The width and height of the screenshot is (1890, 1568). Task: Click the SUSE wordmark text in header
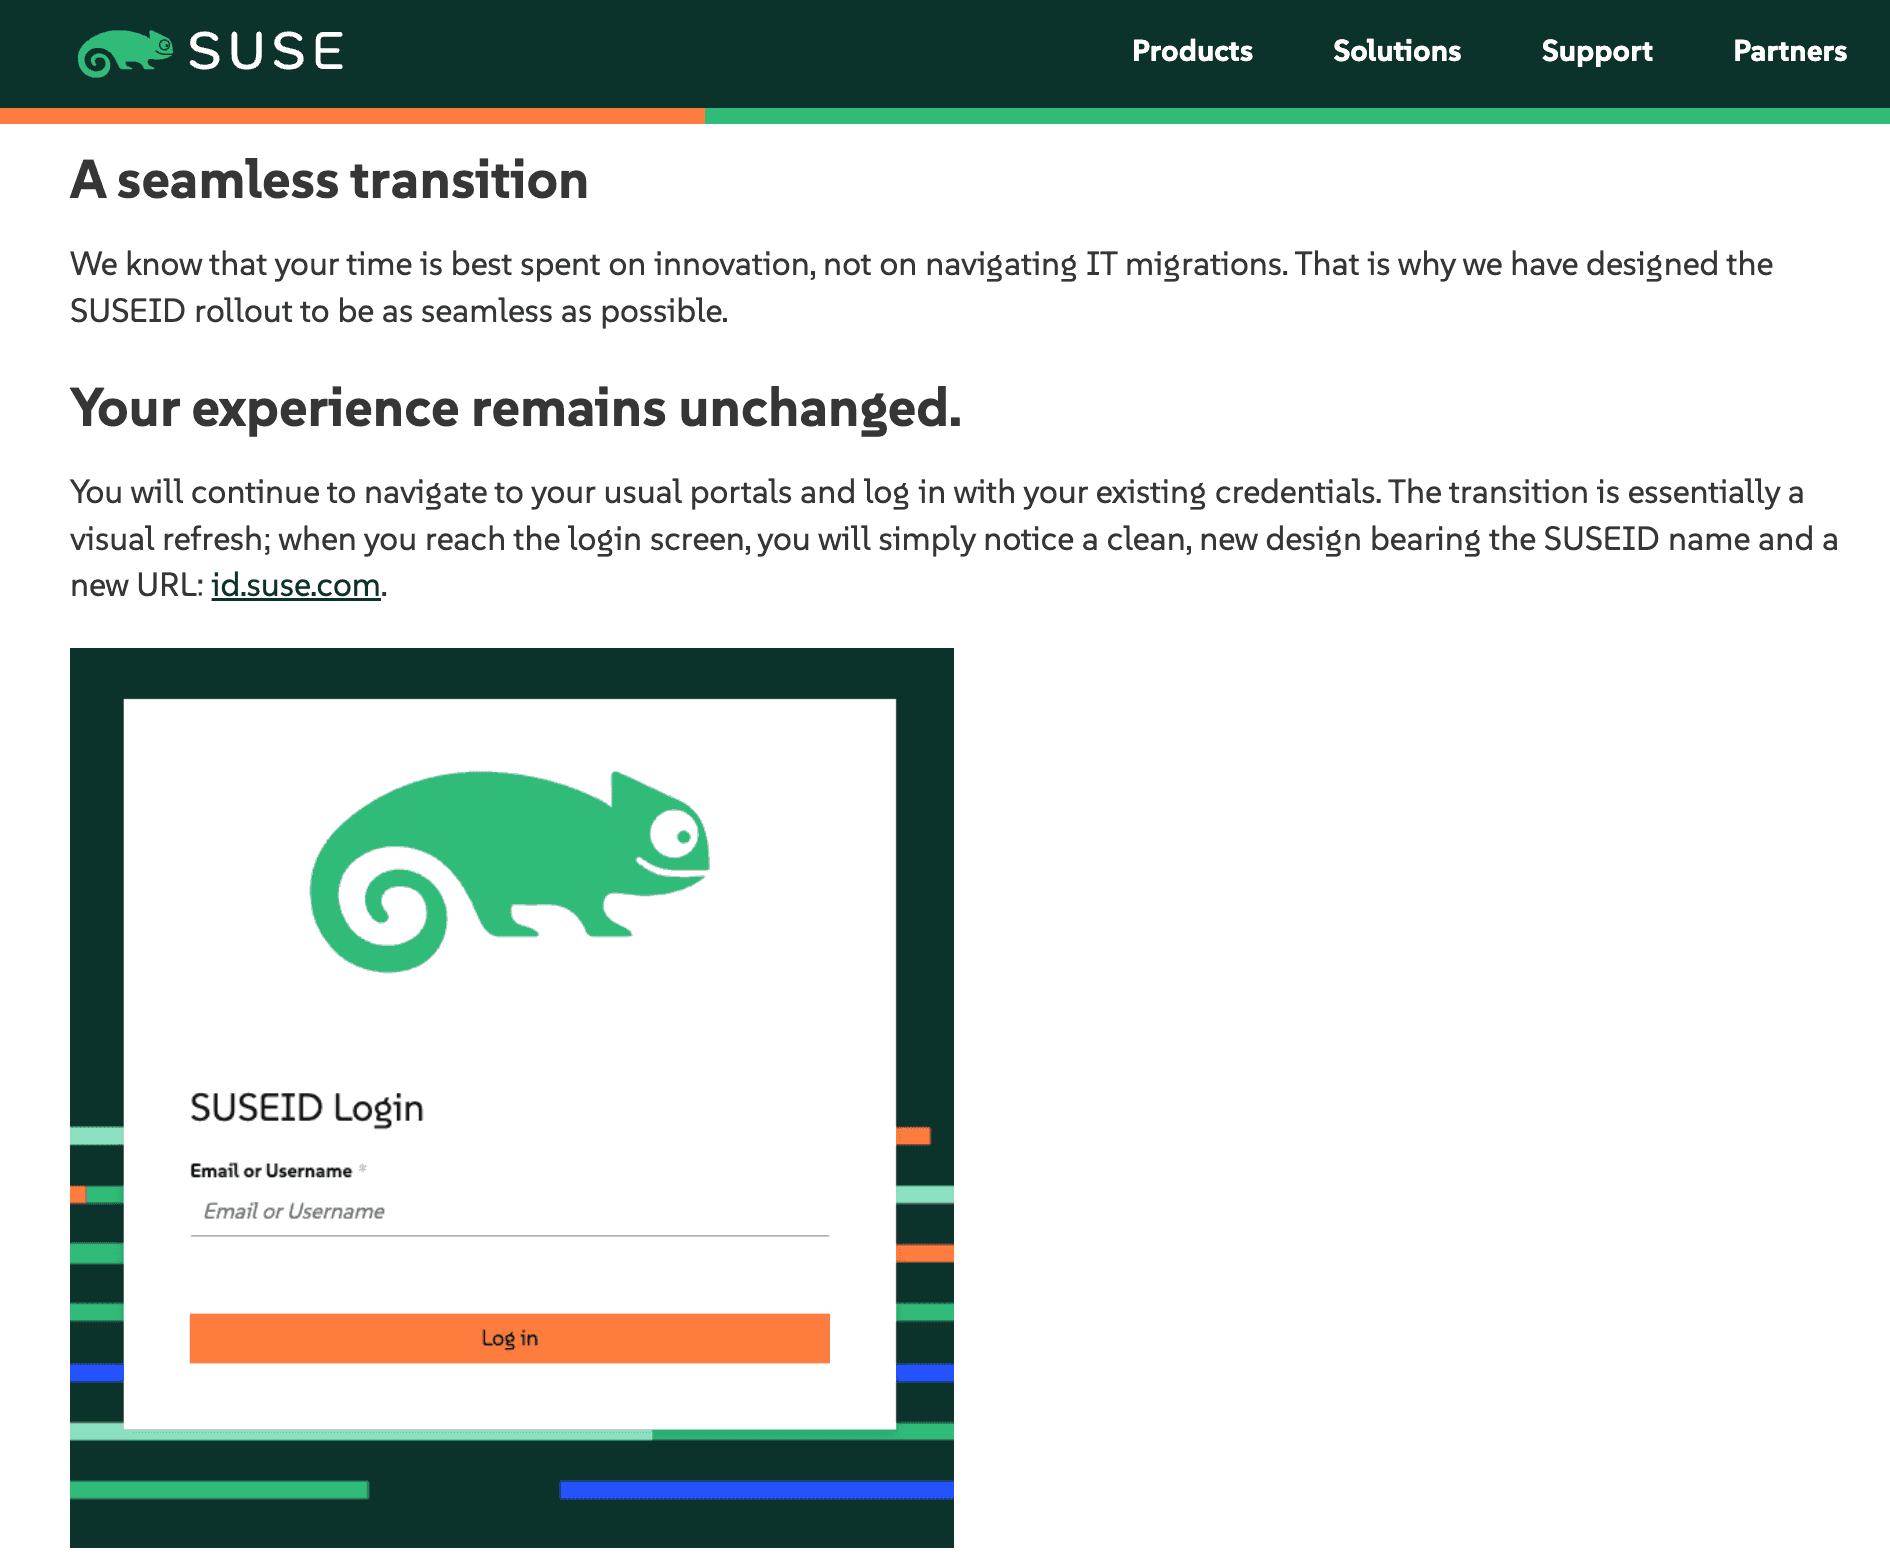click(x=266, y=52)
